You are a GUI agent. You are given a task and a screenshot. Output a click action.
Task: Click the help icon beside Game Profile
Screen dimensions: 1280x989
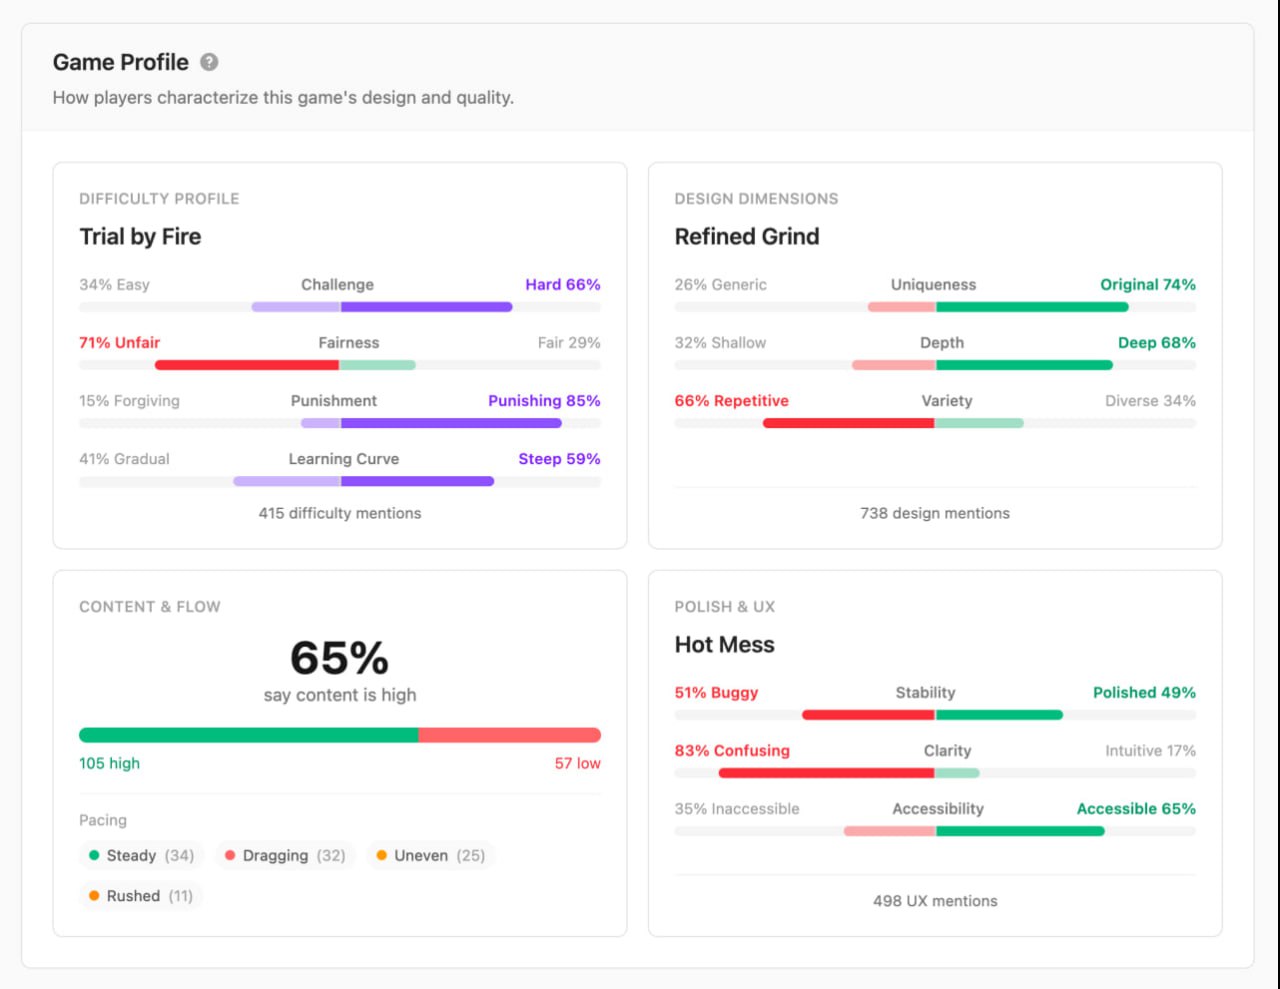[209, 62]
